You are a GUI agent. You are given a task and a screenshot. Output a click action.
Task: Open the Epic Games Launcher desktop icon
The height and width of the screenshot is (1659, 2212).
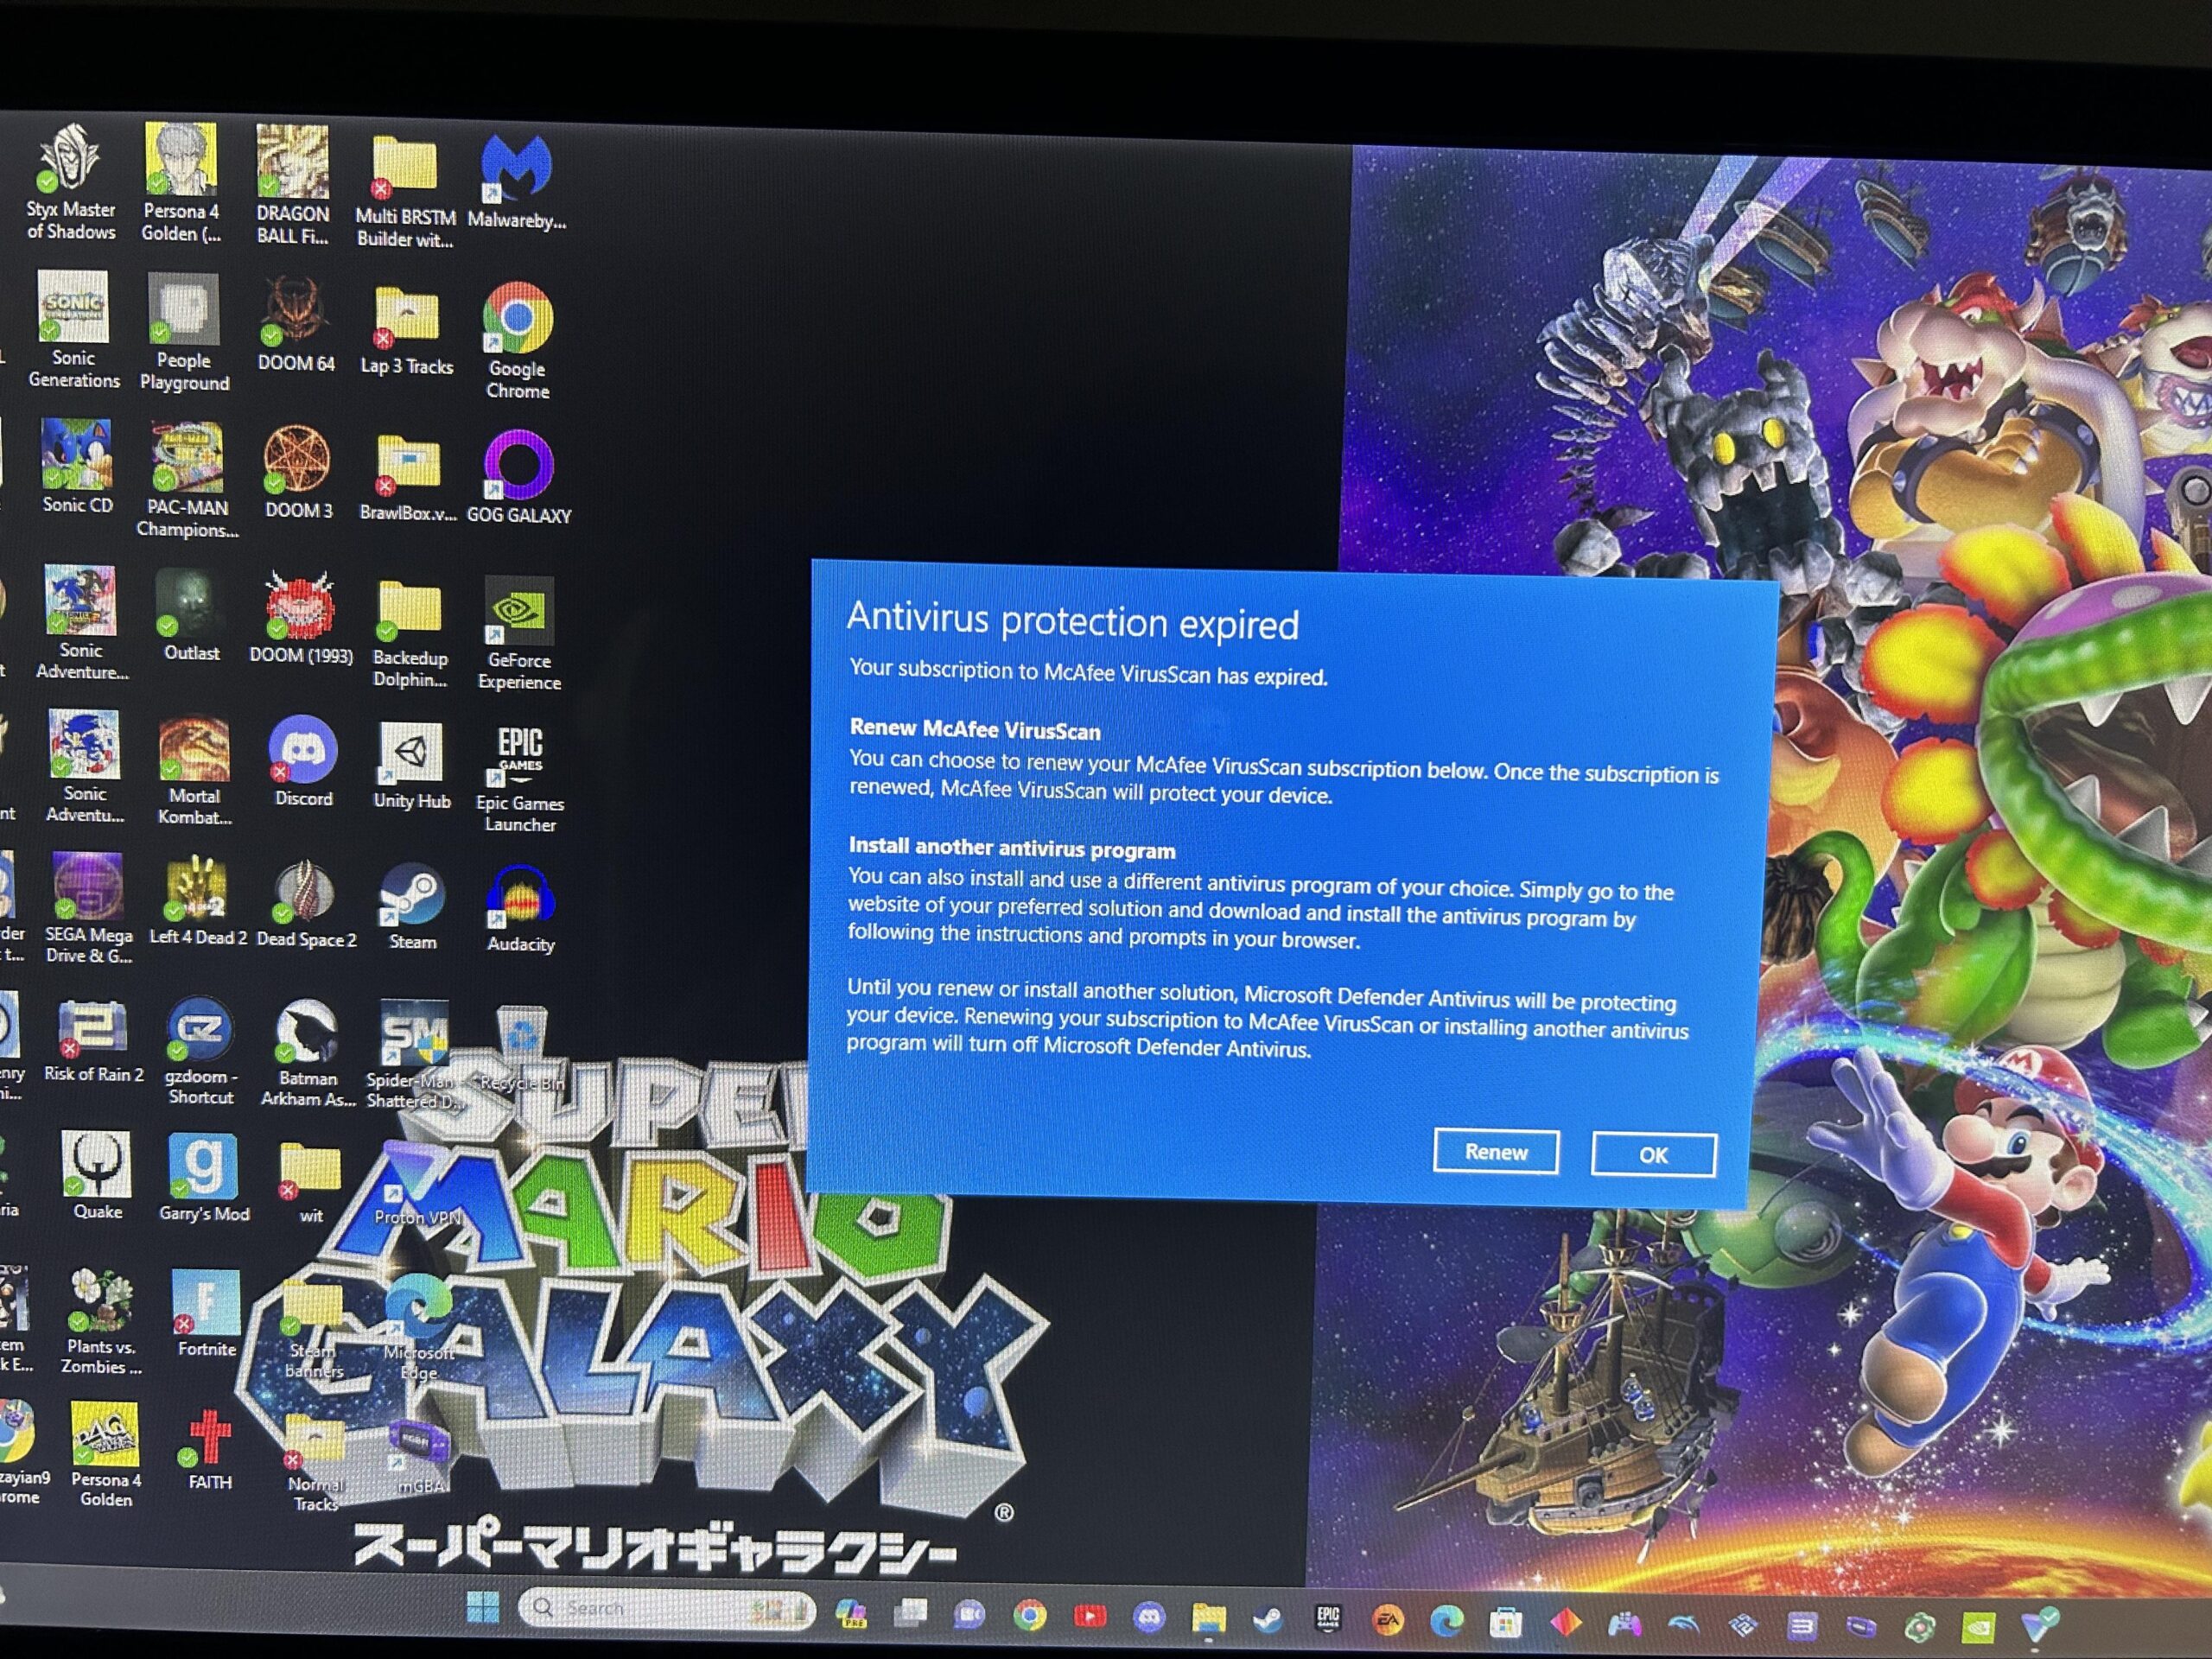(520, 779)
